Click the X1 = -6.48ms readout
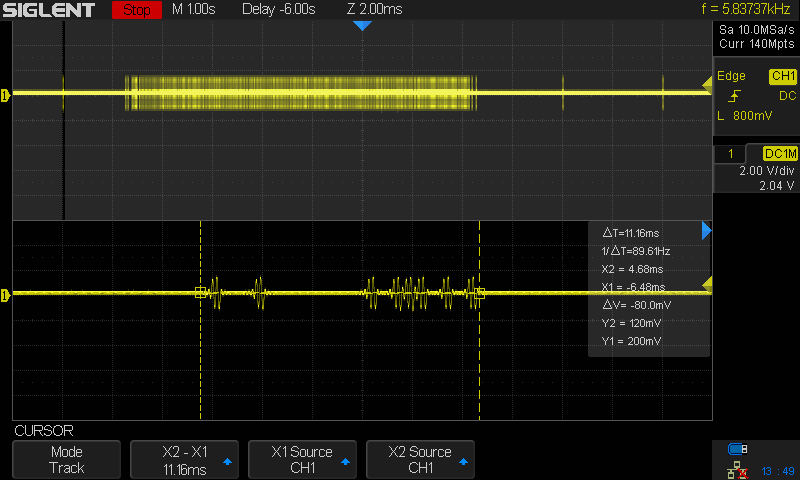Image resolution: width=800 pixels, height=480 pixels. pos(633,287)
